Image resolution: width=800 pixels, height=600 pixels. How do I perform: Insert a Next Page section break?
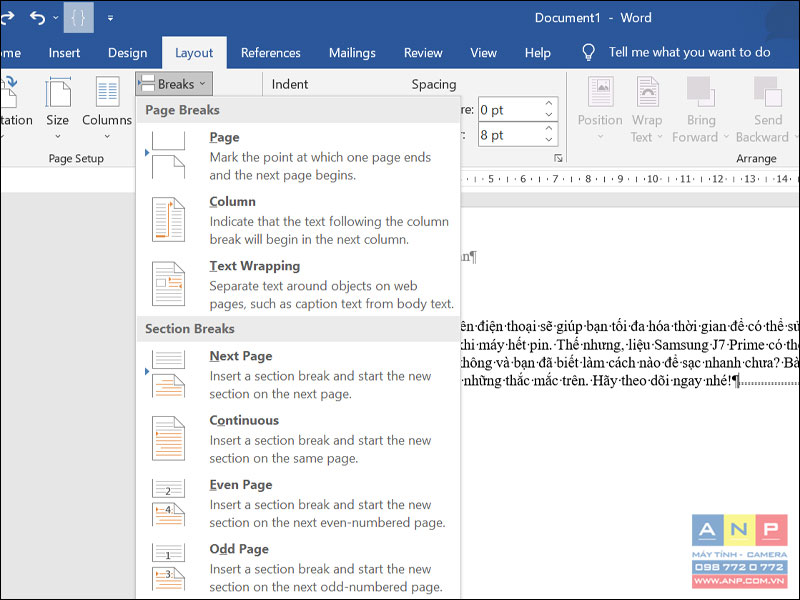(x=298, y=374)
